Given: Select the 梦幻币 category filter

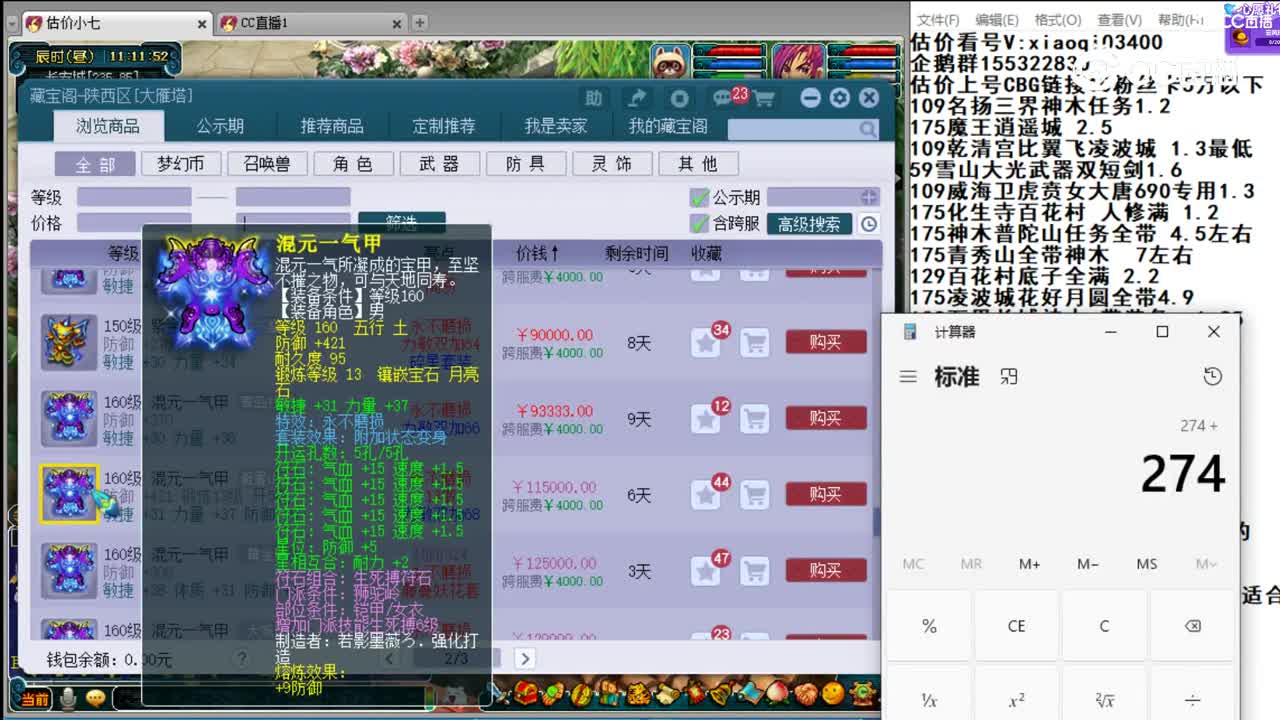Looking at the screenshot, I should coord(181,164).
